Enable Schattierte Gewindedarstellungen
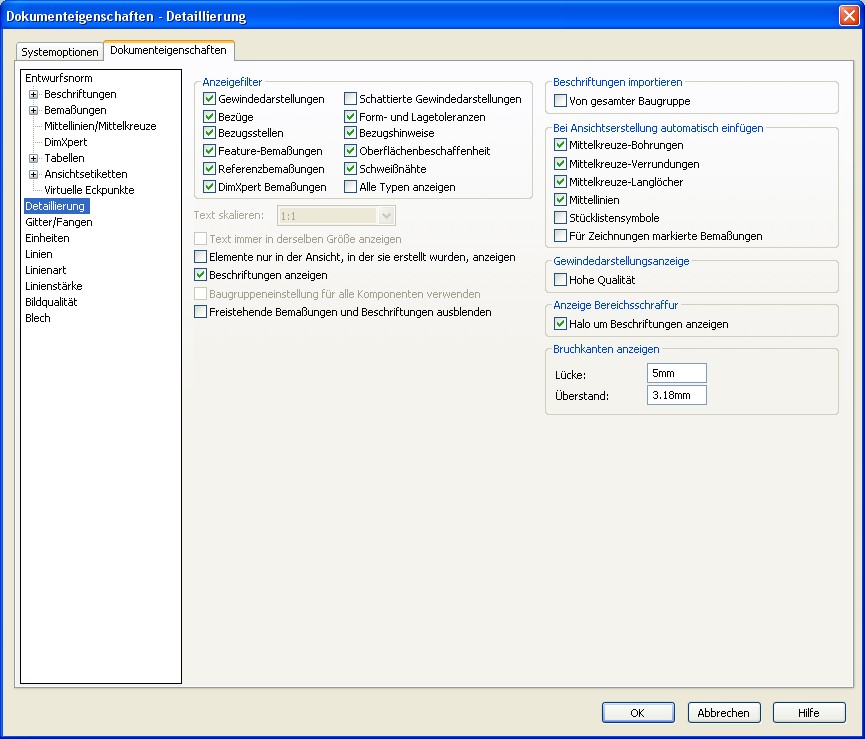Image resolution: width=865 pixels, height=739 pixels. [x=350, y=99]
